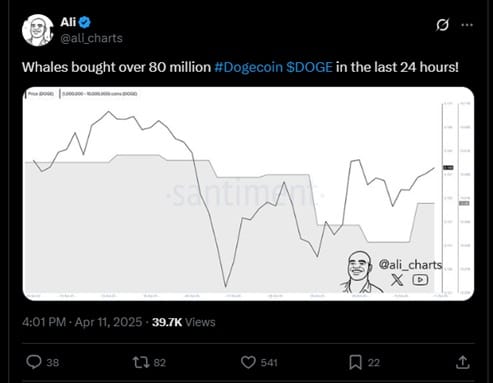Click the reply speech bubble icon
This screenshot has height=383, width=493.
coord(34,362)
